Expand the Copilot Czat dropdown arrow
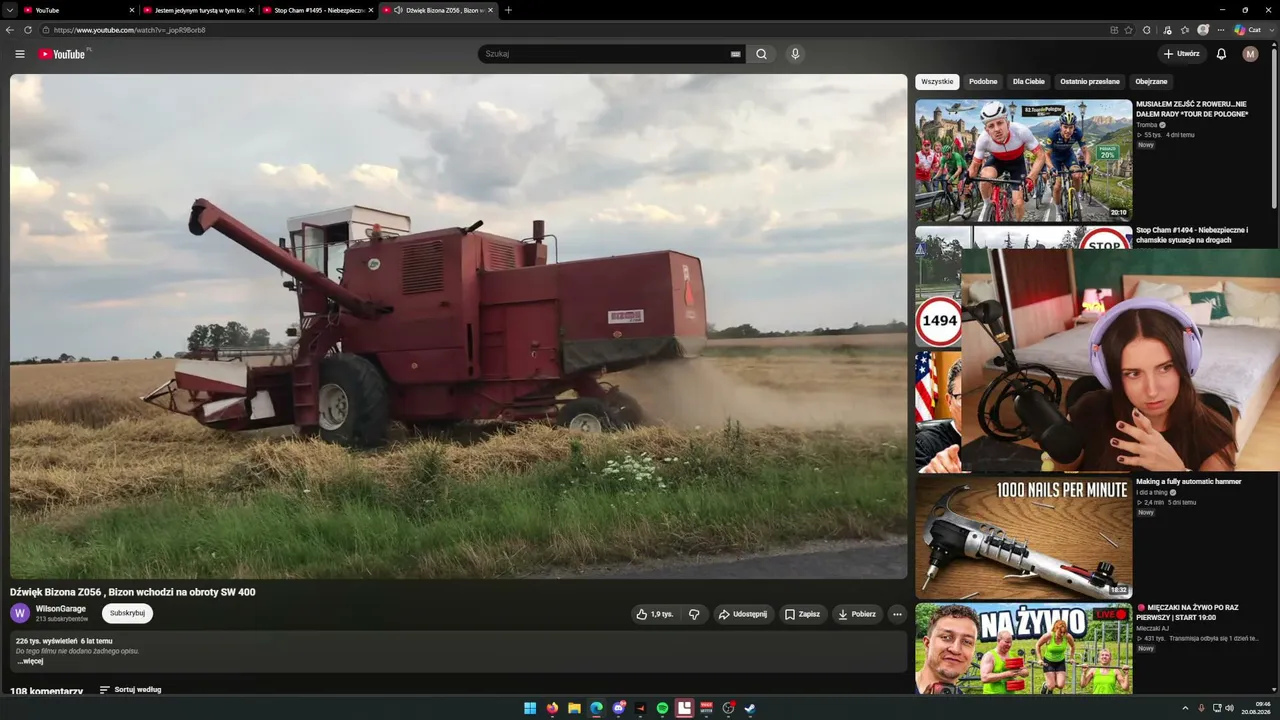This screenshot has height=720, width=1280. (1270, 30)
